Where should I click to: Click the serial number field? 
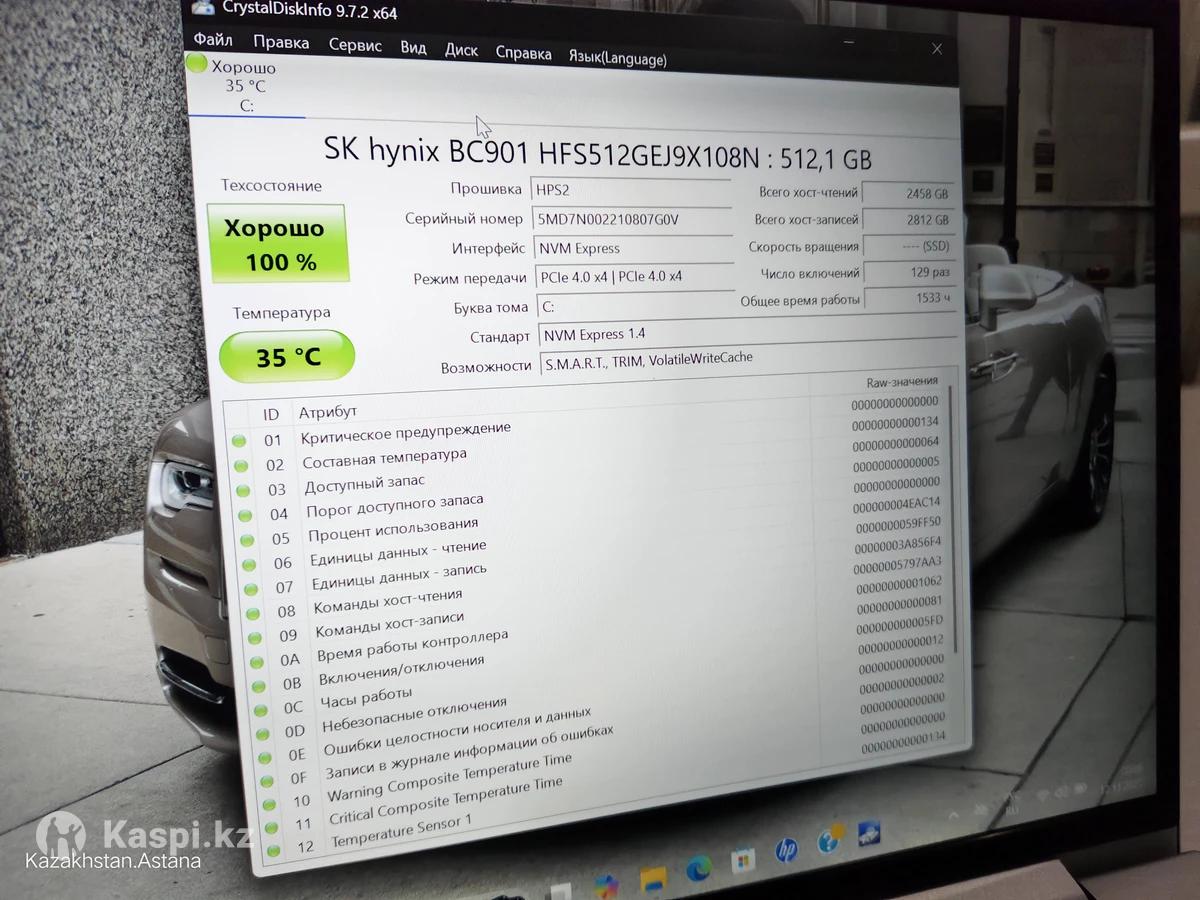pos(631,220)
